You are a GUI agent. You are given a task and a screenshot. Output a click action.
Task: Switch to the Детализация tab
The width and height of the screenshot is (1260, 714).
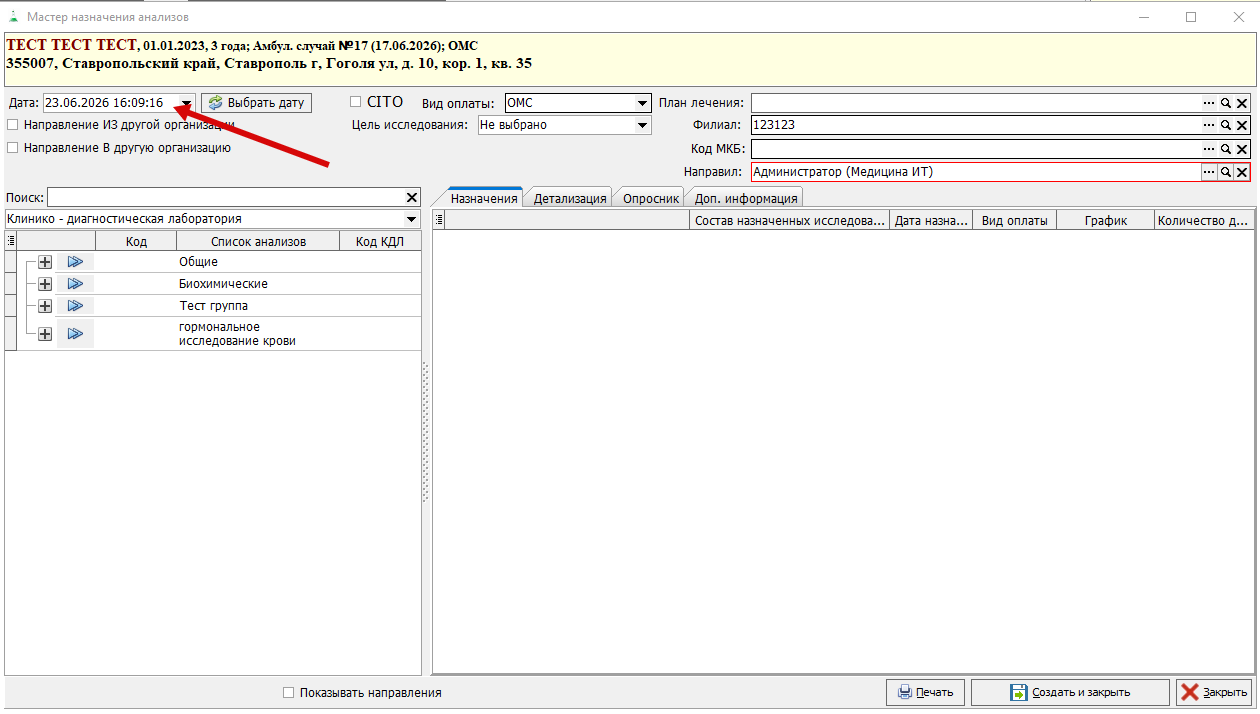point(570,198)
